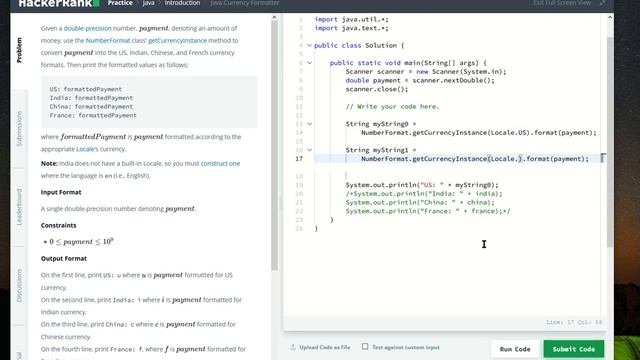Image resolution: width=640 pixels, height=360 pixels.
Task: Click the commented India println line
Action: 424,193
